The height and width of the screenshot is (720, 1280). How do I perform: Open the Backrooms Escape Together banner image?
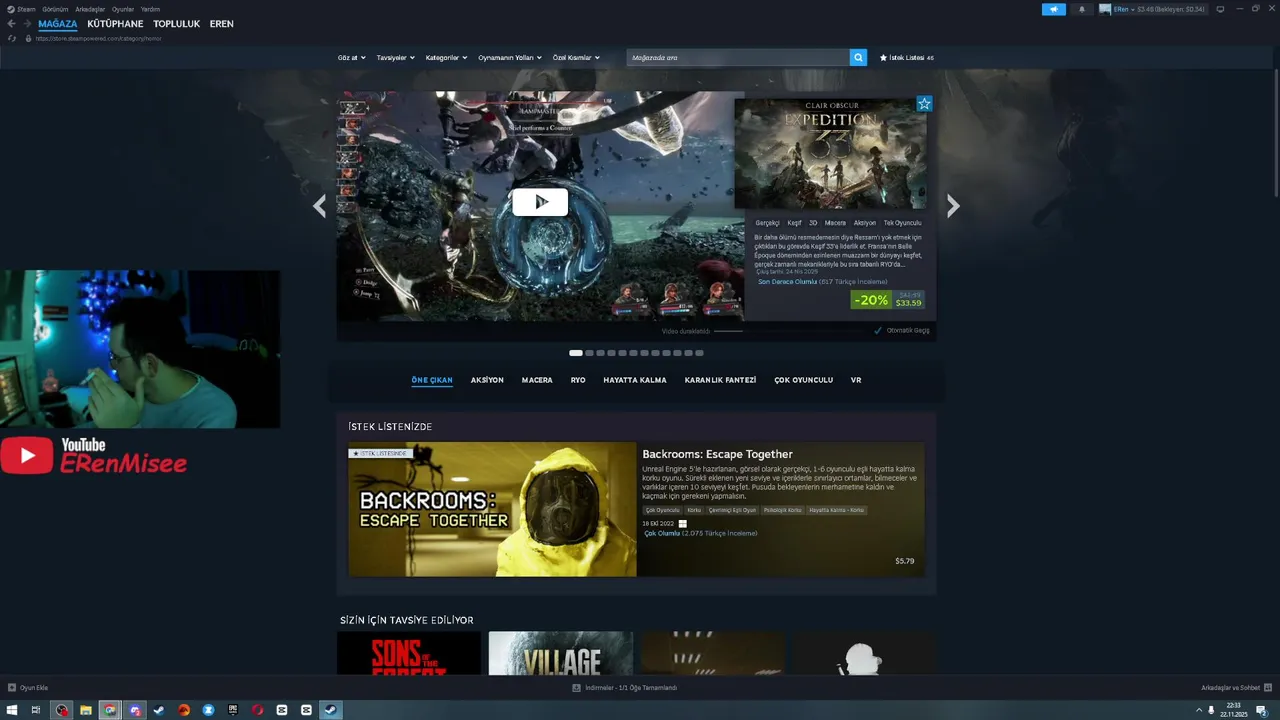point(492,509)
